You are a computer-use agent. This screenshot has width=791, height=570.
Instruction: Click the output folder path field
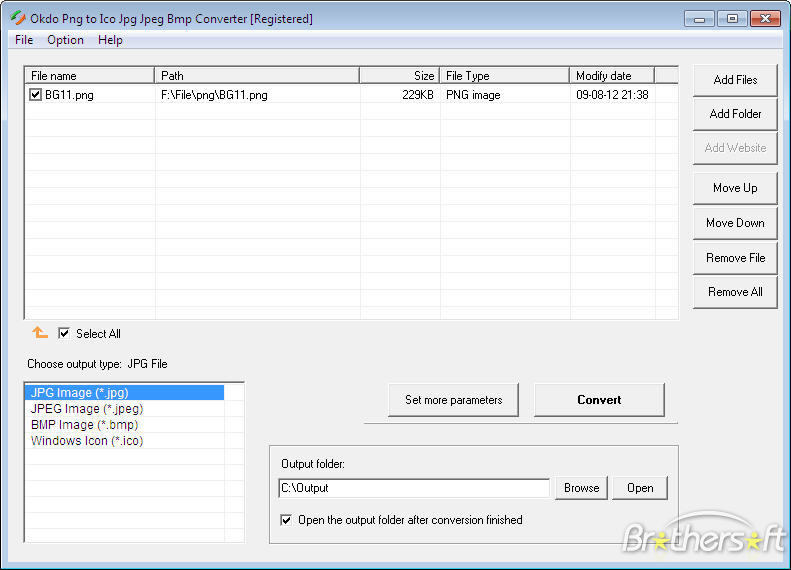[x=414, y=488]
